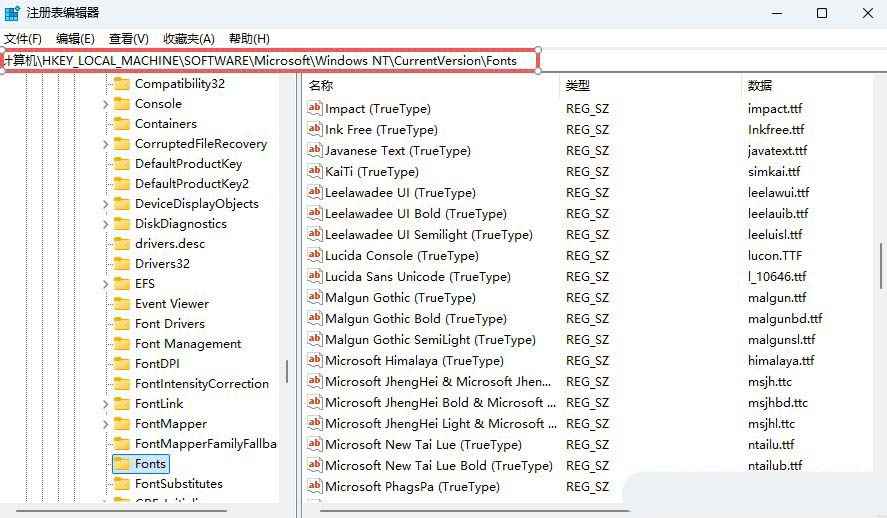Click the ab icon beside Microsoft PhagsPa
Screen dimensions: 887x518
click(315, 485)
